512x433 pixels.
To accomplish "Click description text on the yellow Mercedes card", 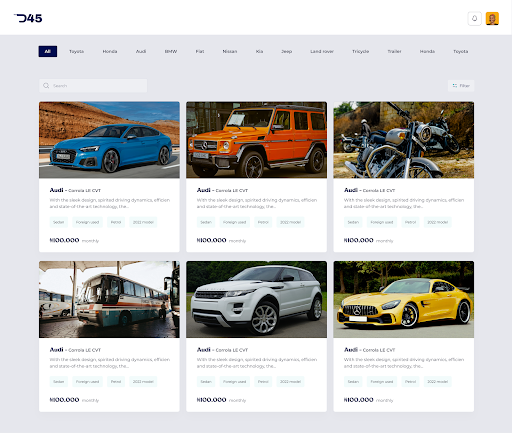I will pyautogui.click(x=404, y=363).
